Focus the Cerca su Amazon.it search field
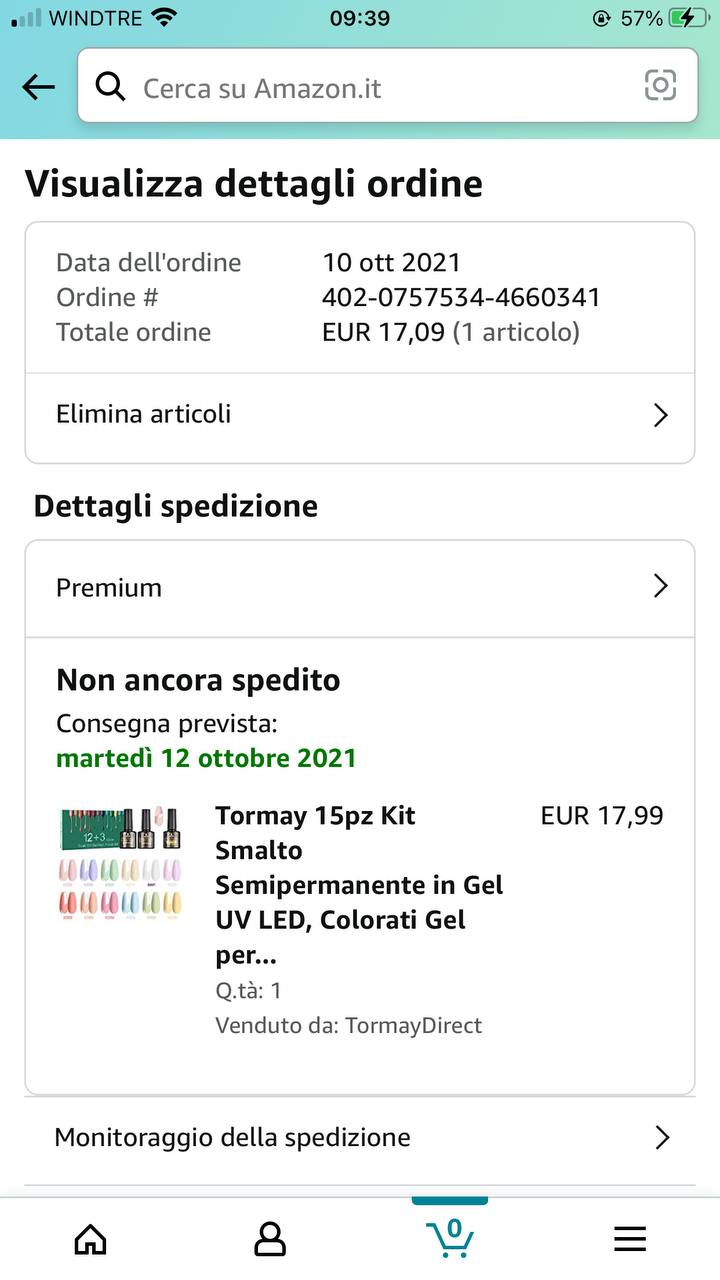 click(x=380, y=88)
